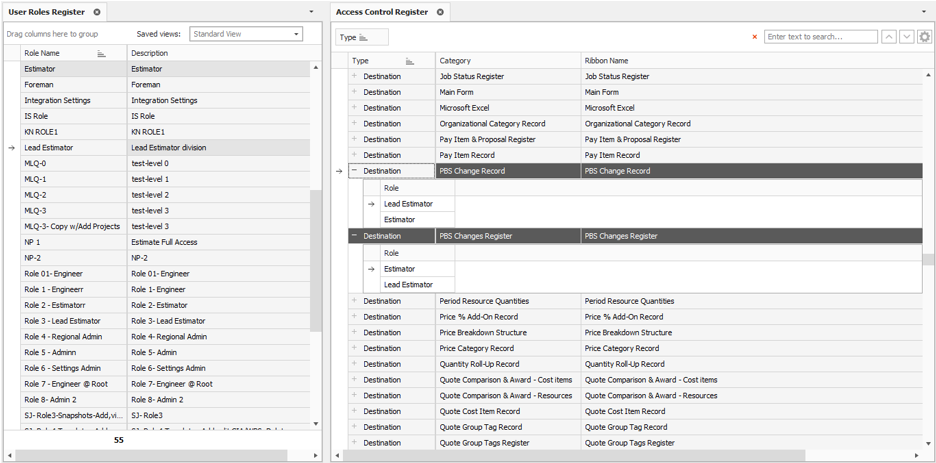Click the red clear search X icon
Image resolution: width=936 pixels, height=463 pixels.
click(754, 37)
